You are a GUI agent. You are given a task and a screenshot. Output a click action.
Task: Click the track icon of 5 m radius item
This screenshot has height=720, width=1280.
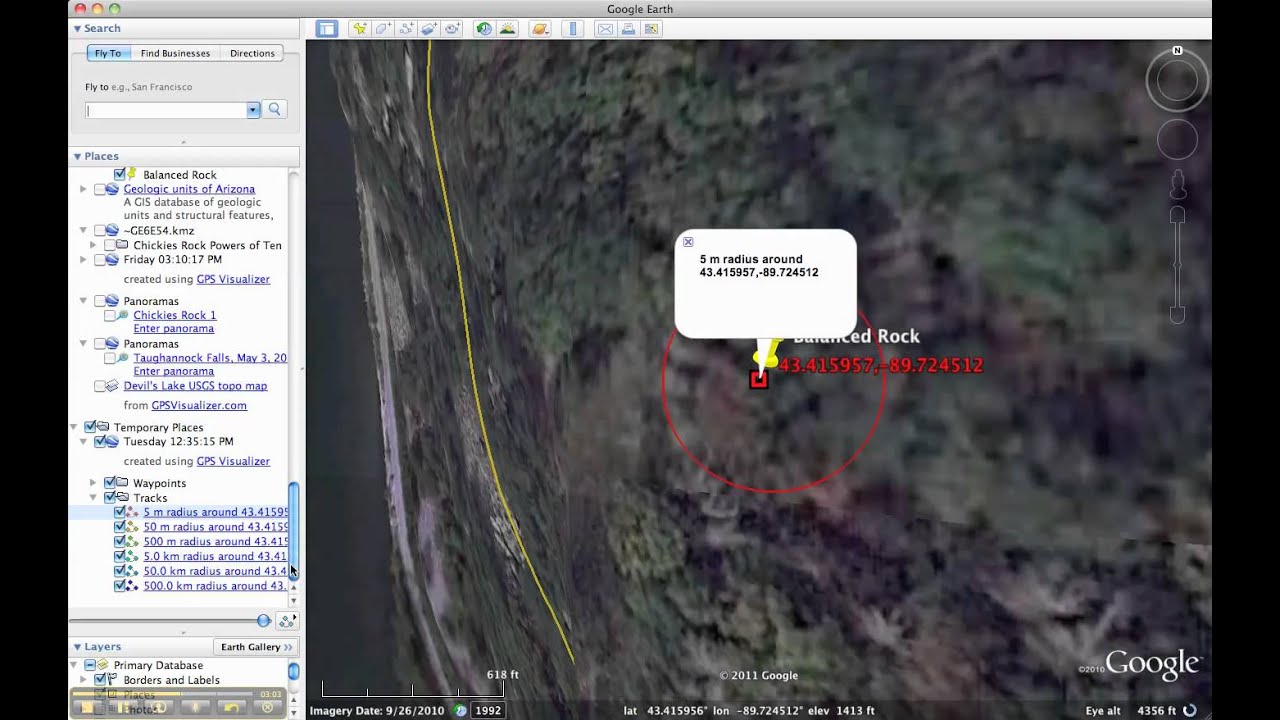point(134,512)
